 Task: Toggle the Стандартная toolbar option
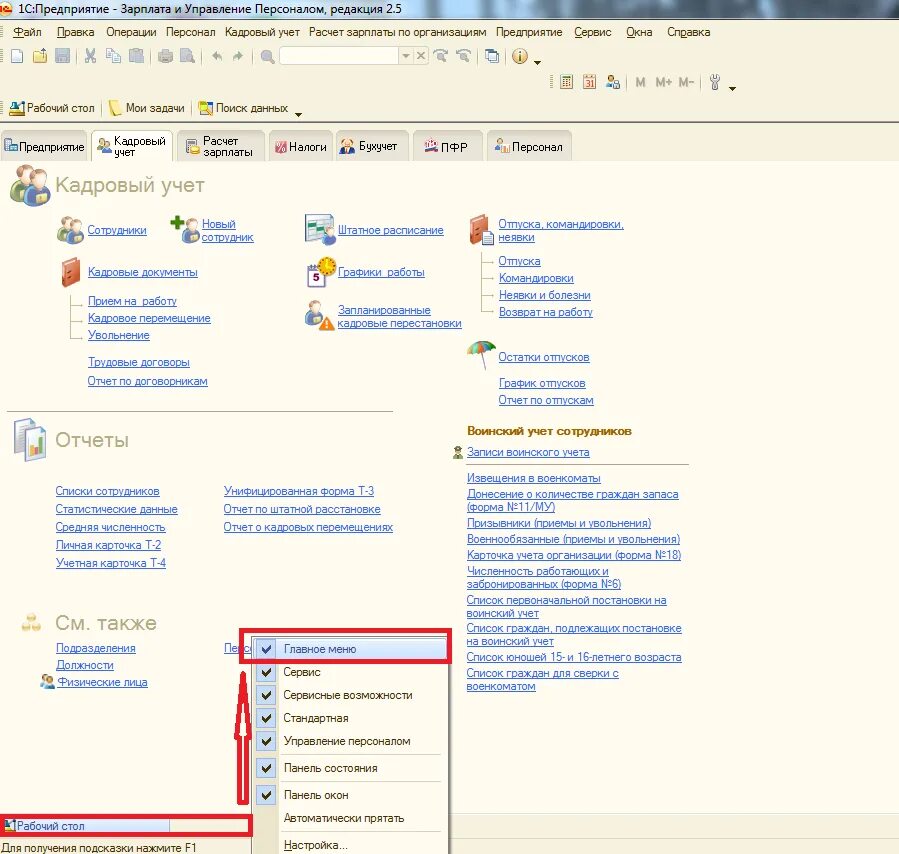[x=266, y=718]
